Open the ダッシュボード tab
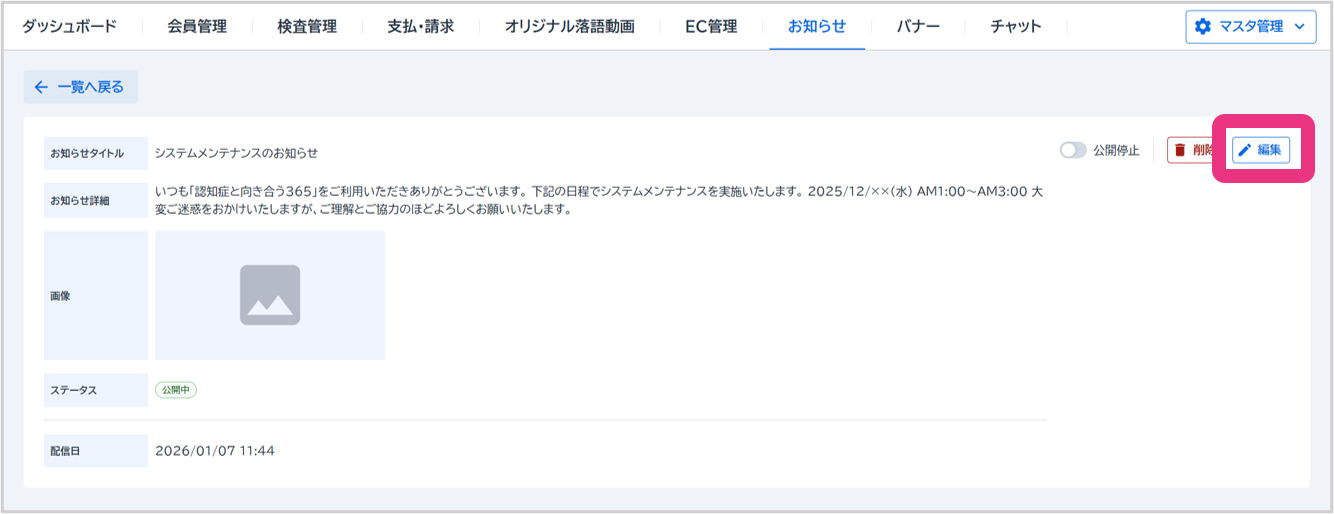The image size is (1334, 514). pyautogui.click(x=69, y=27)
